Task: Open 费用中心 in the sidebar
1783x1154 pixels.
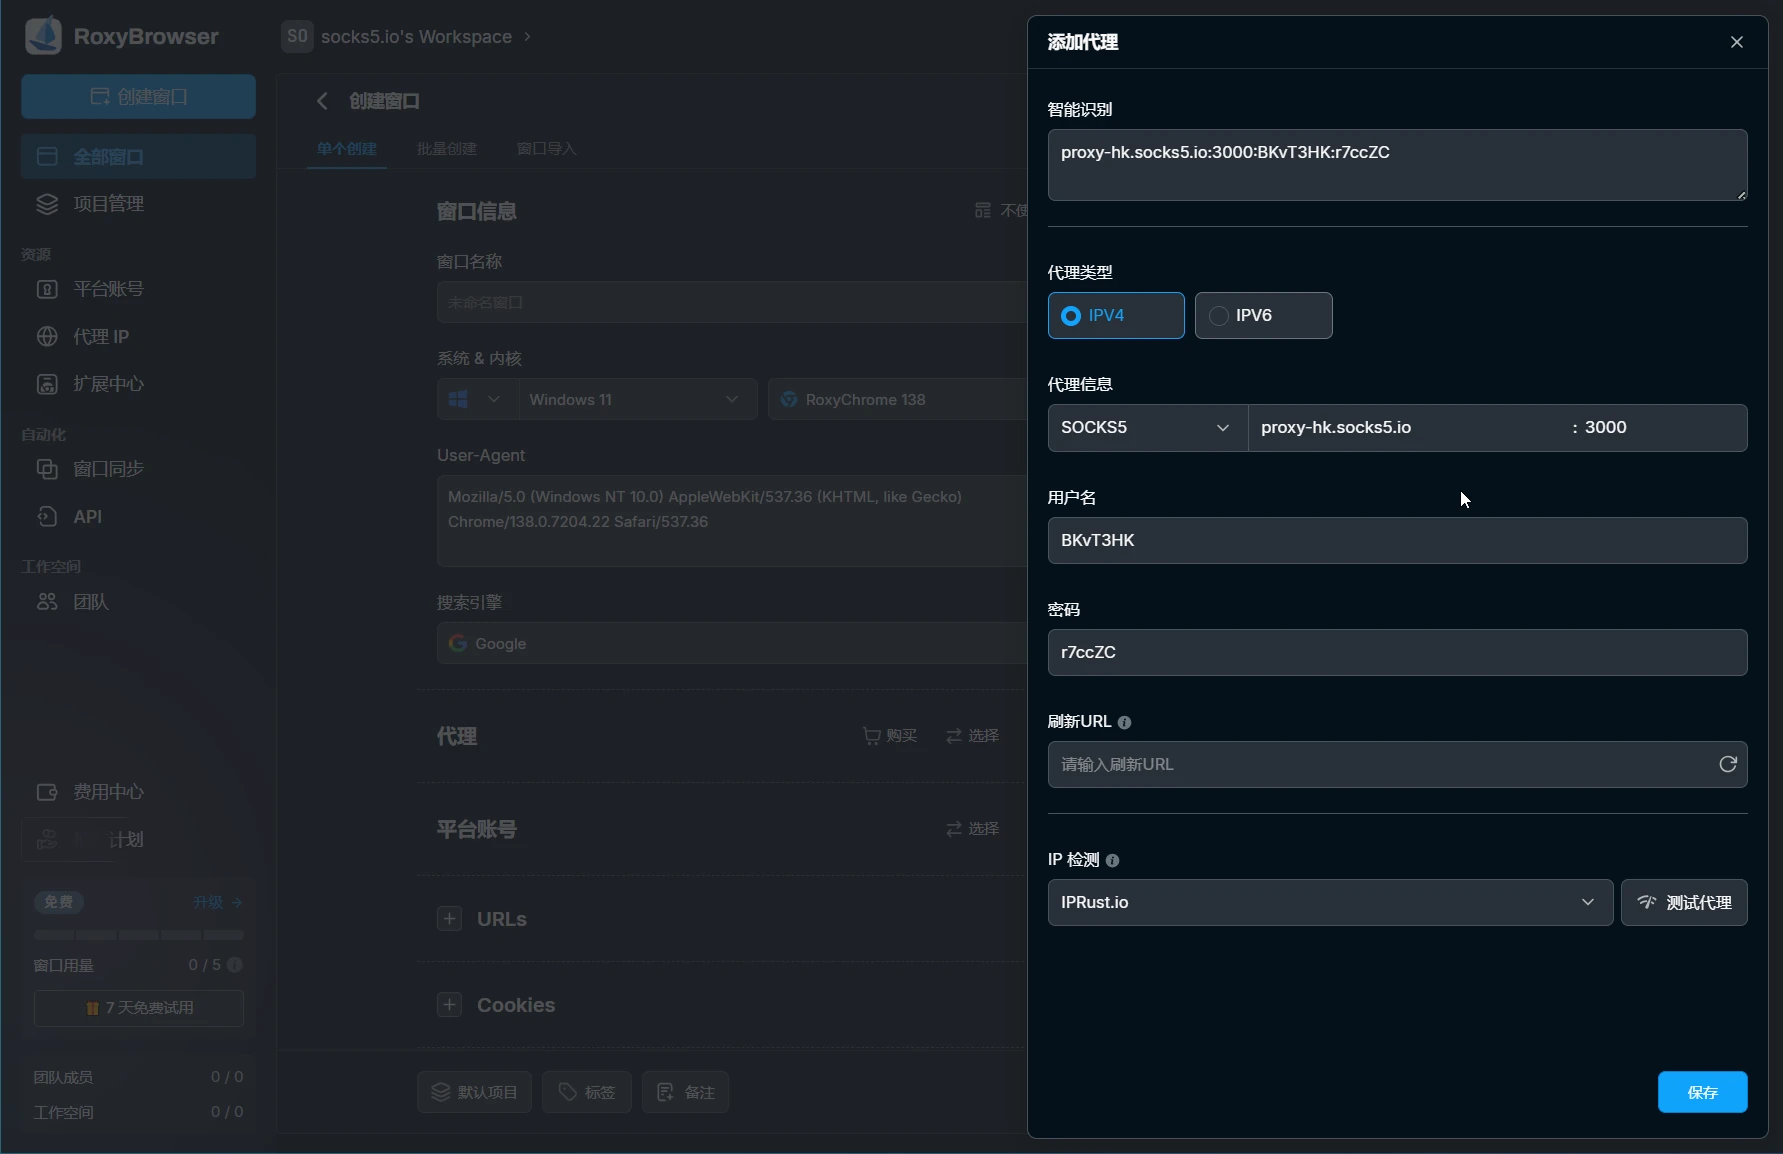Action: click(138, 792)
